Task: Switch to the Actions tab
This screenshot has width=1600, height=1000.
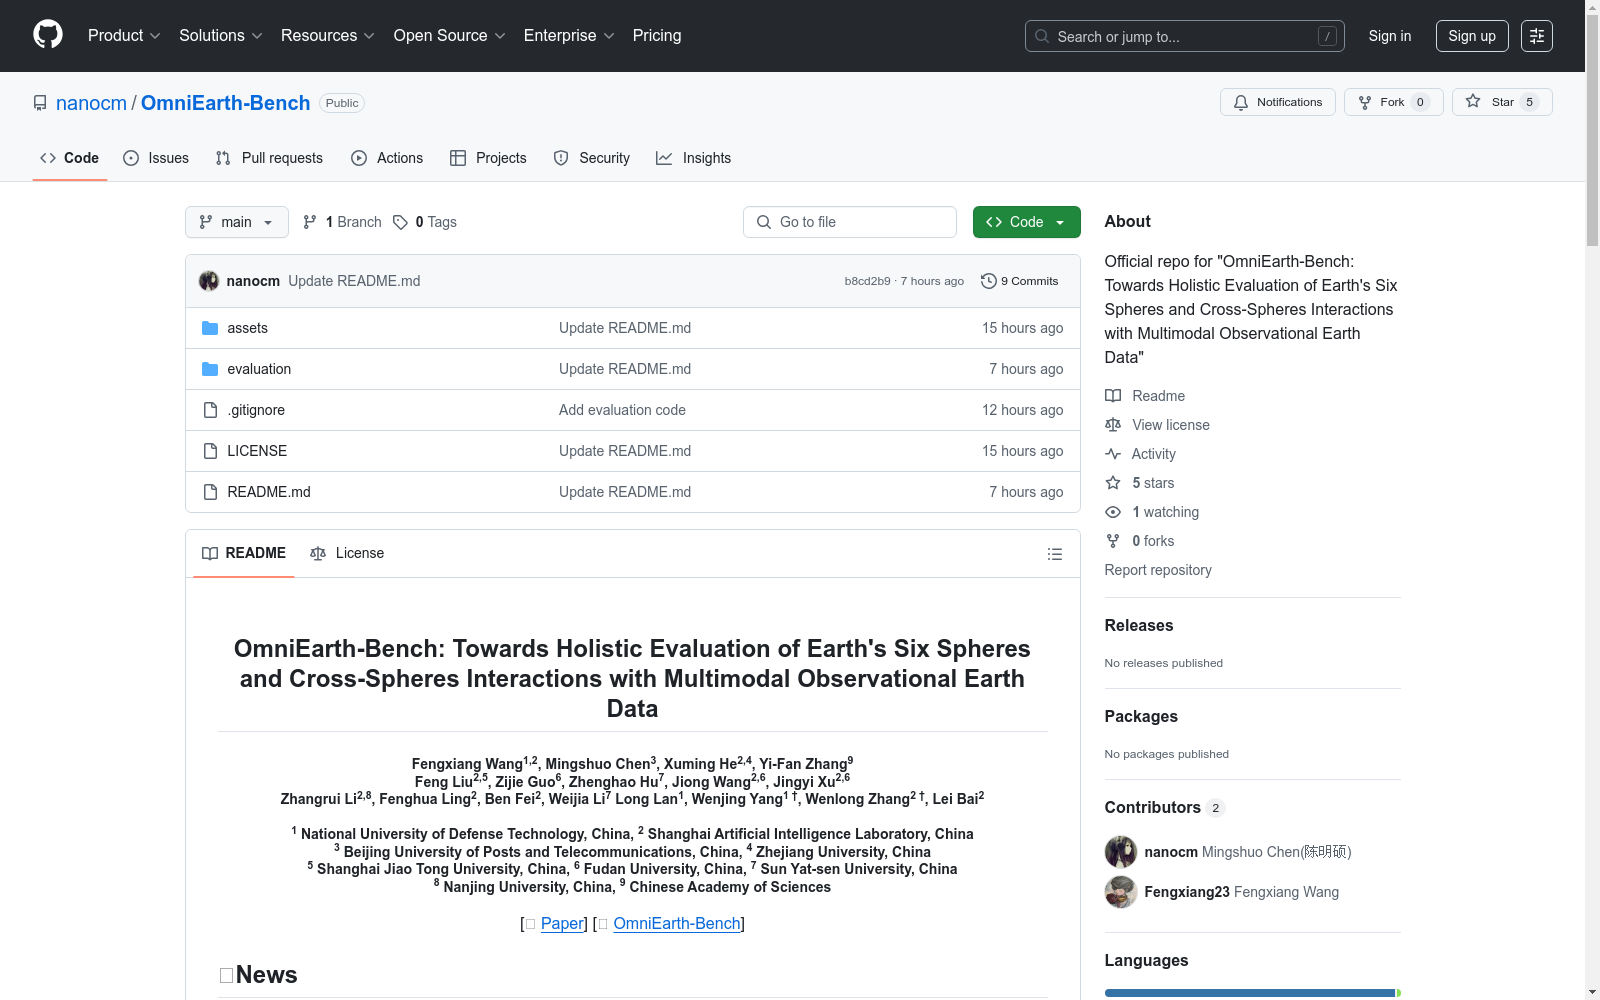Action: (387, 158)
